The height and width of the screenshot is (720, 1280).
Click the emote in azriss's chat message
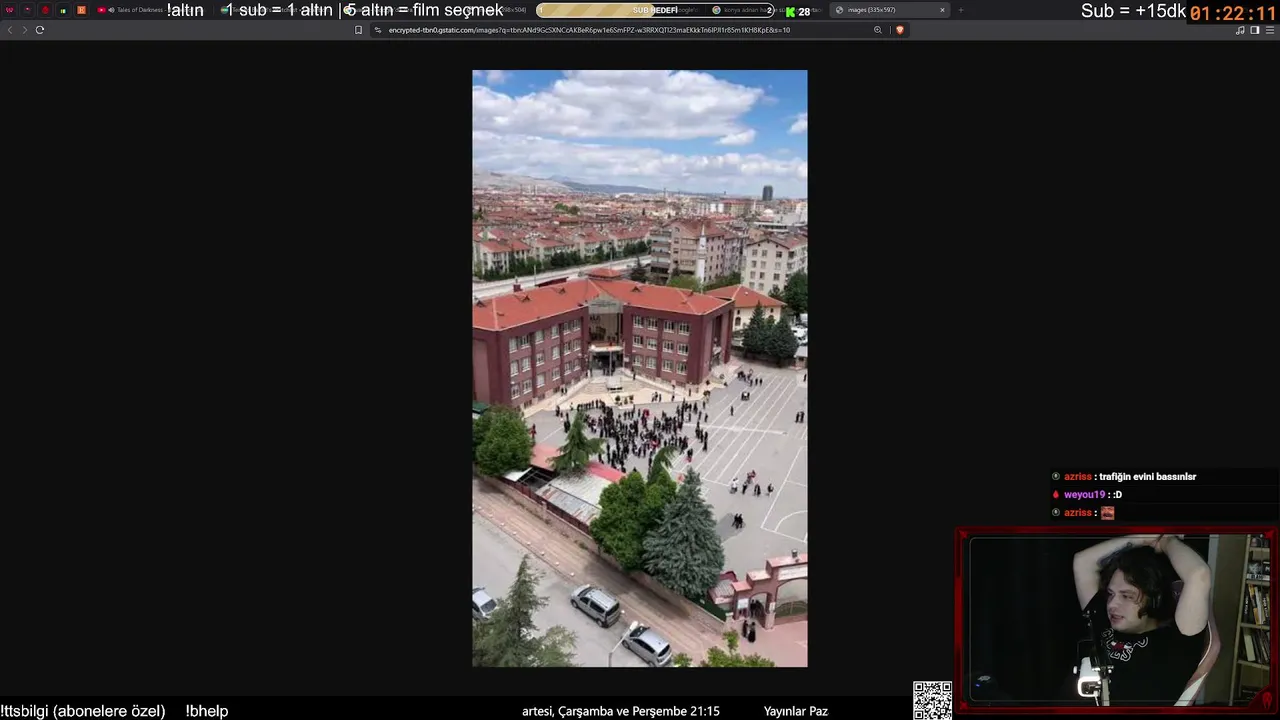click(x=1107, y=513)
